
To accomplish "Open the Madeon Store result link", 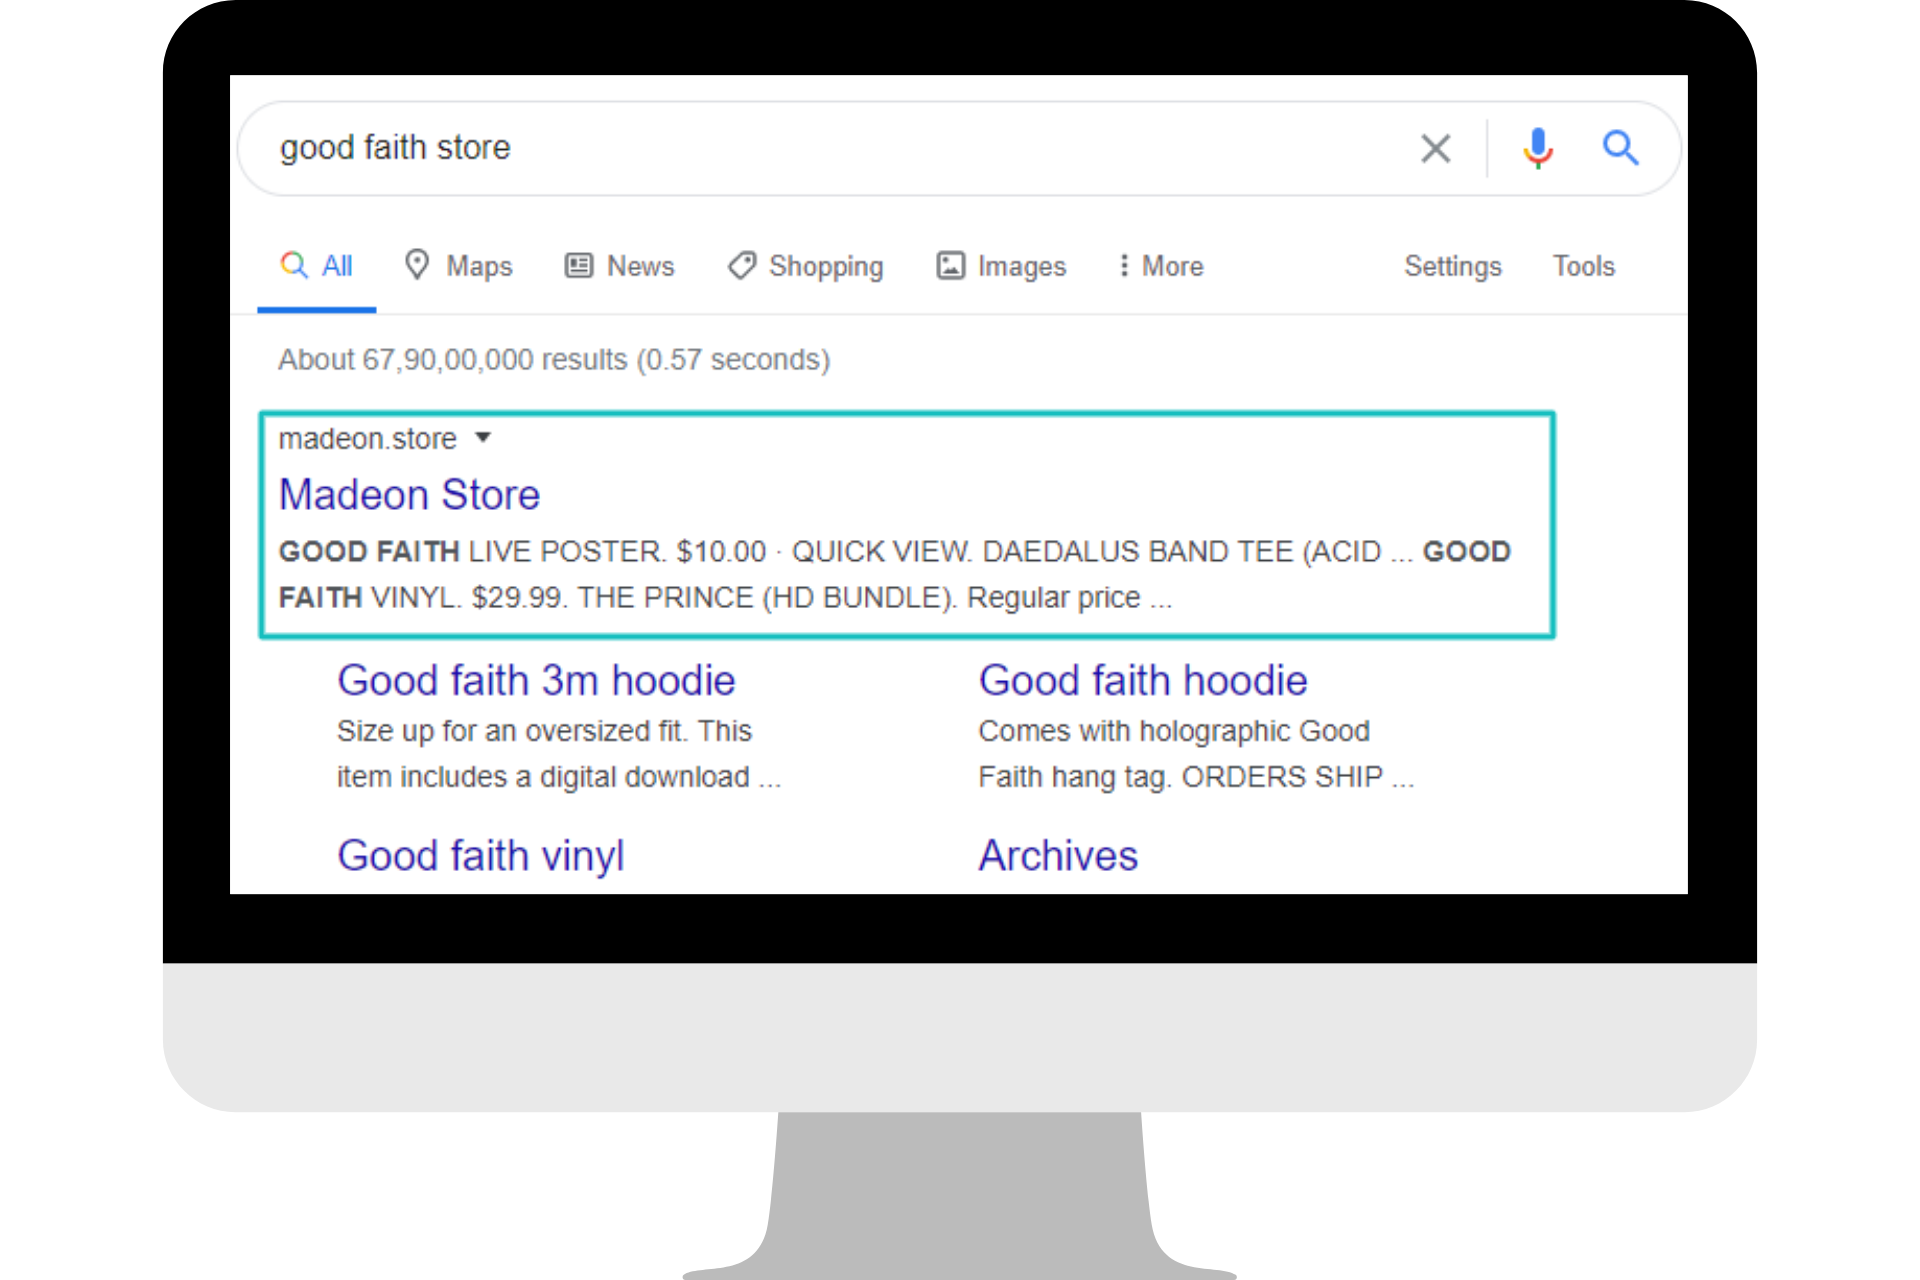I will pos(409,495).
